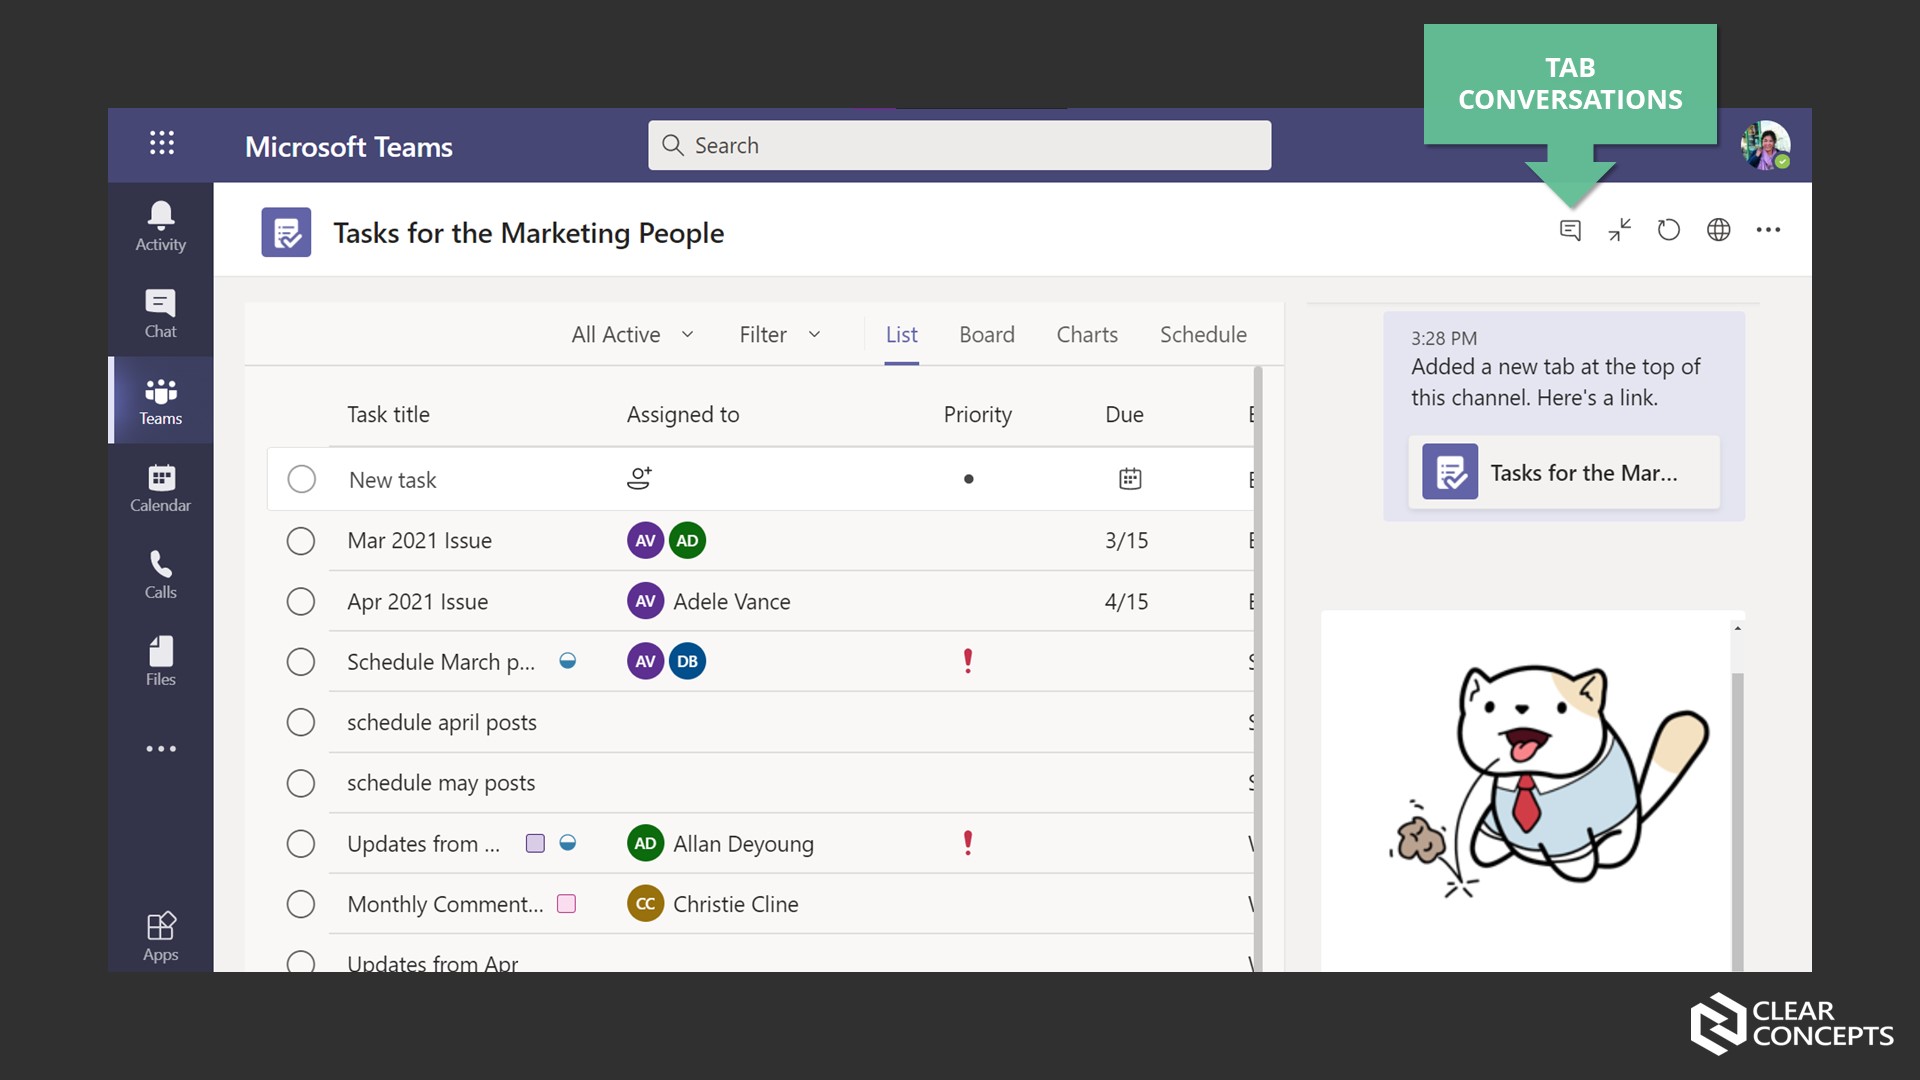Click the assign person icon in New task row
This screenshot has width=1920, height=1080.
[x=639, y=479]
